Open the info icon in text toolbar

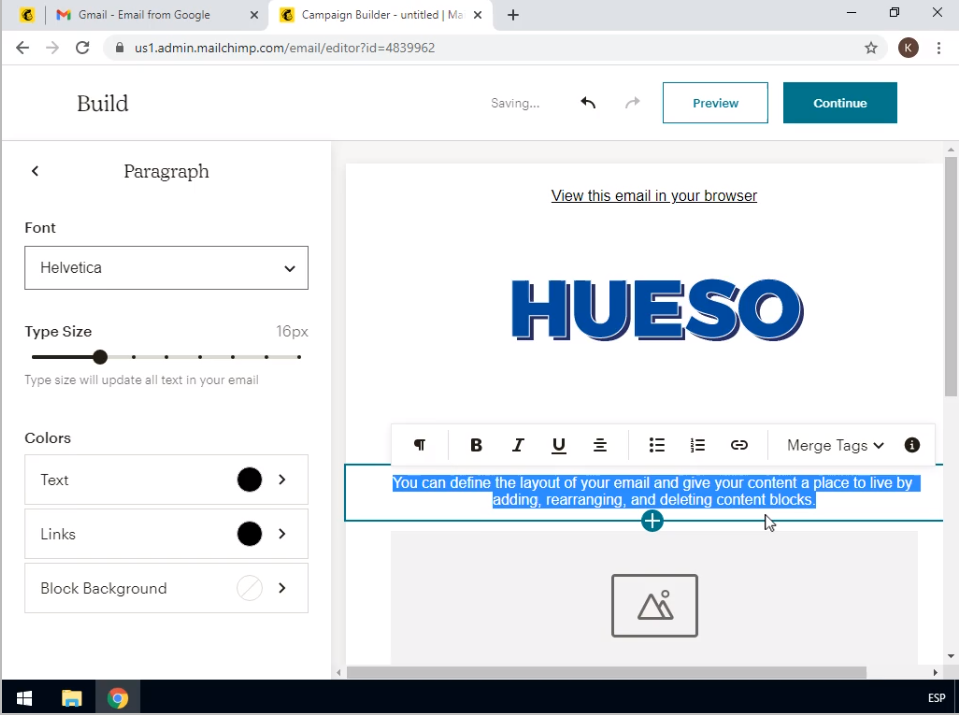tap(912, 445)
